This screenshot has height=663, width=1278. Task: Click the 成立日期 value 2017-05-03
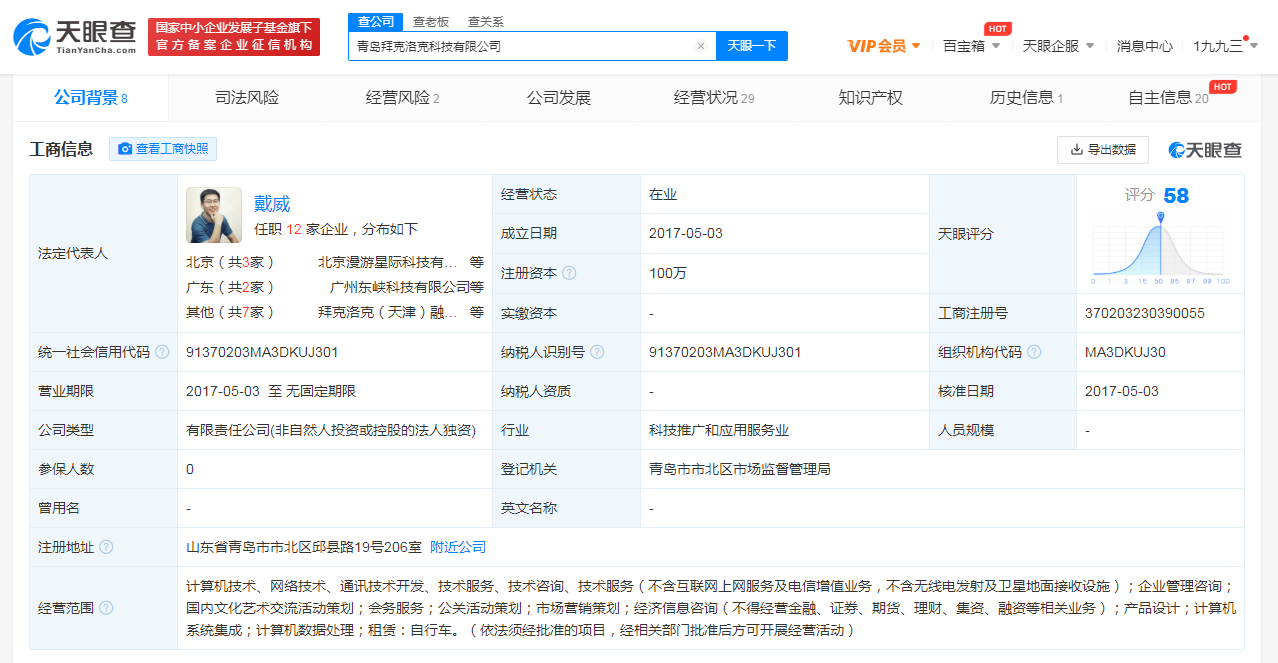[x=686, y=233]
